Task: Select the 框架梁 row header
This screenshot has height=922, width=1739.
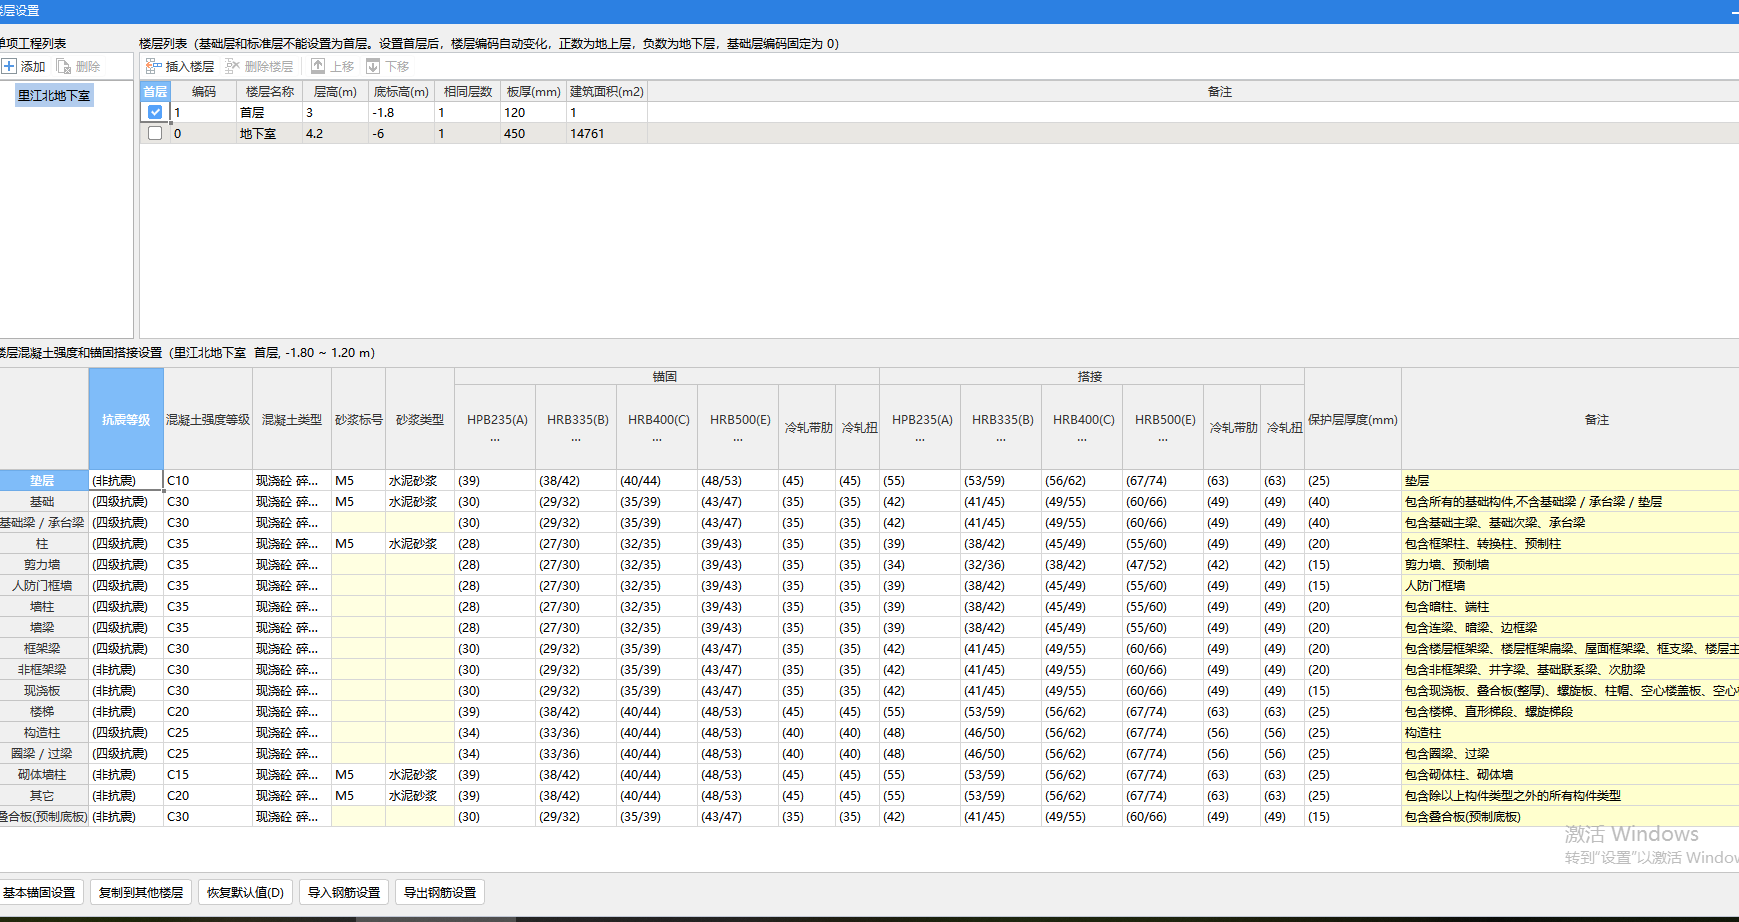Action: (42, 649)
